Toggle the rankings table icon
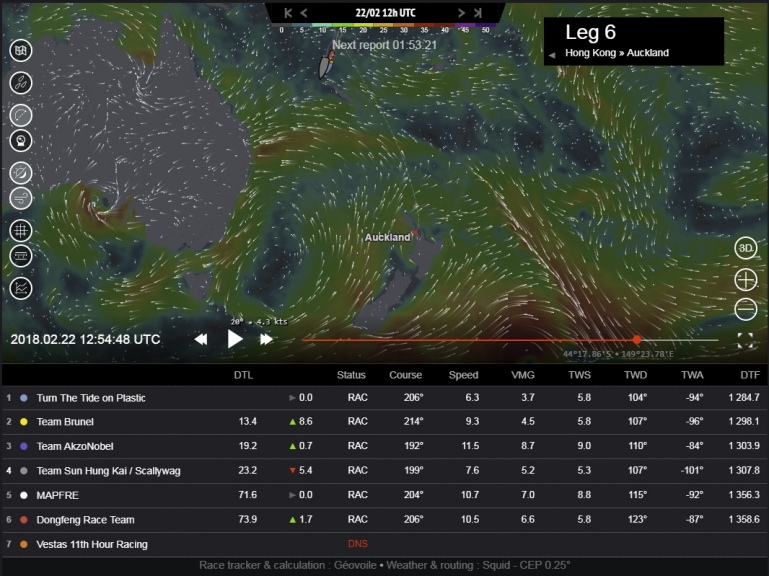This screenshot has height=576, width=769. (21, 256)
